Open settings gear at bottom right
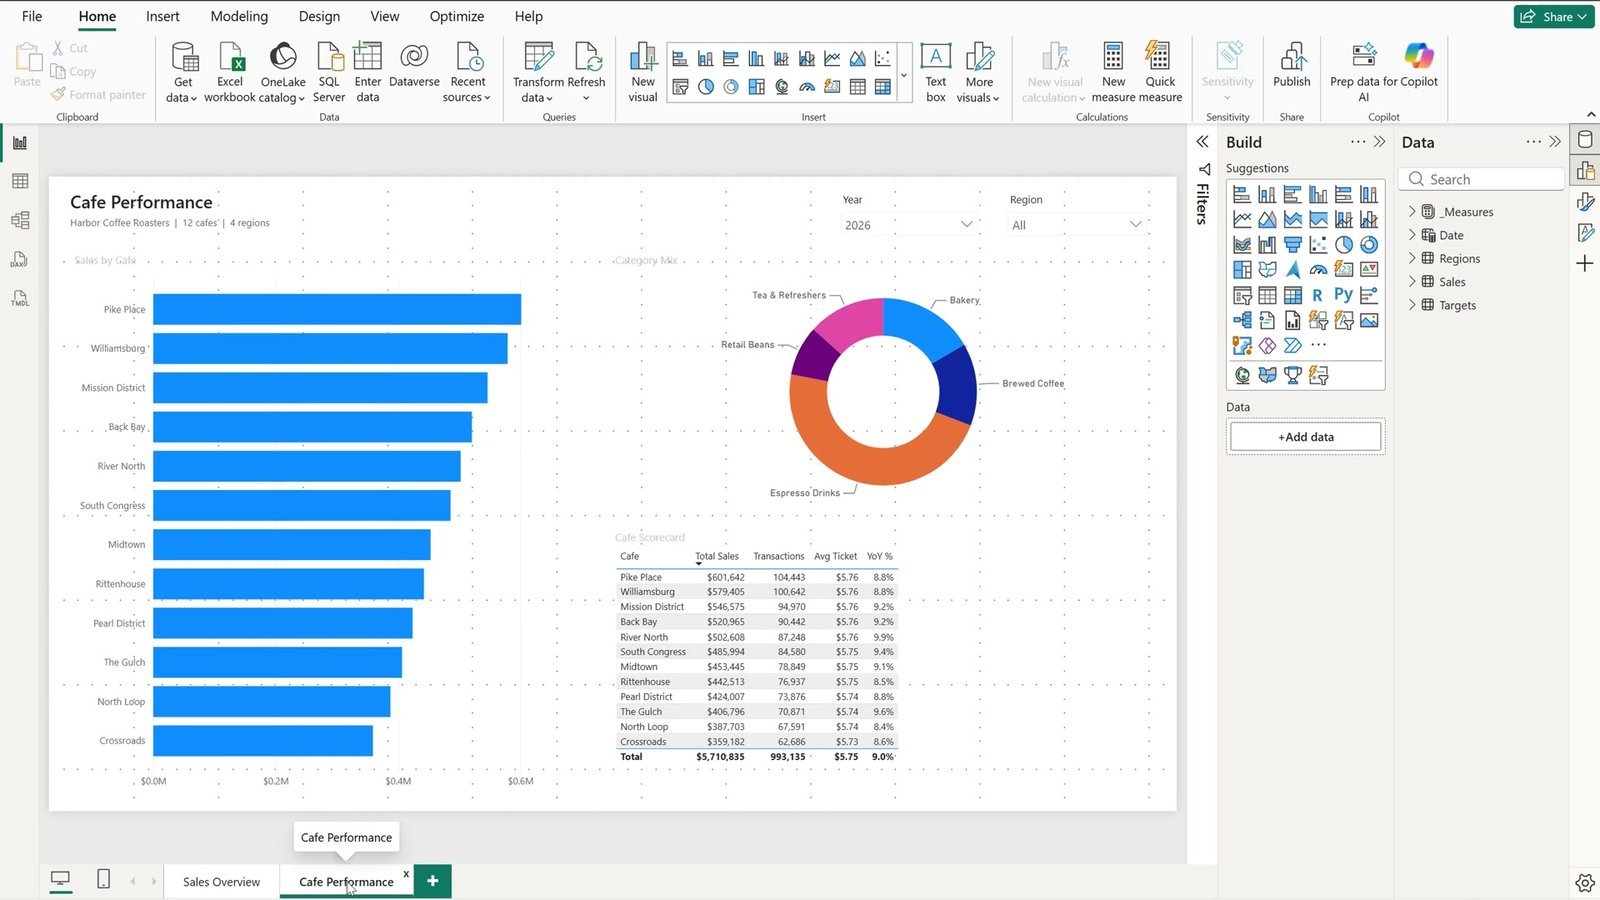Viewport: 1600px width, 900px height. click(1584, 883)
